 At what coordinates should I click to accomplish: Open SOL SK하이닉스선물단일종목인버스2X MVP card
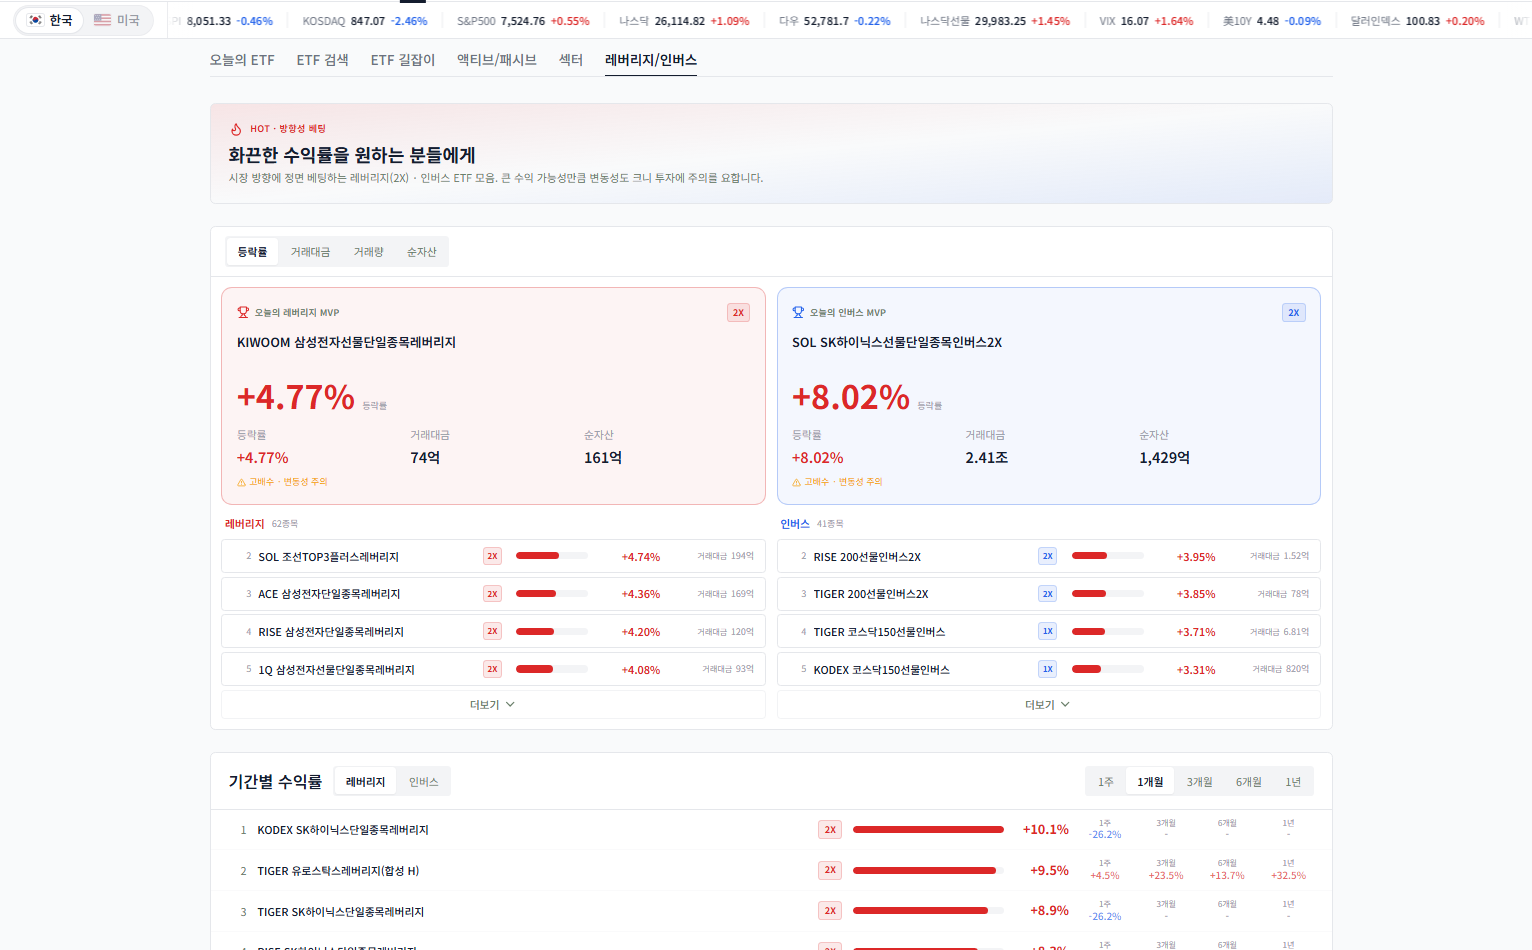coord(1048,396)
